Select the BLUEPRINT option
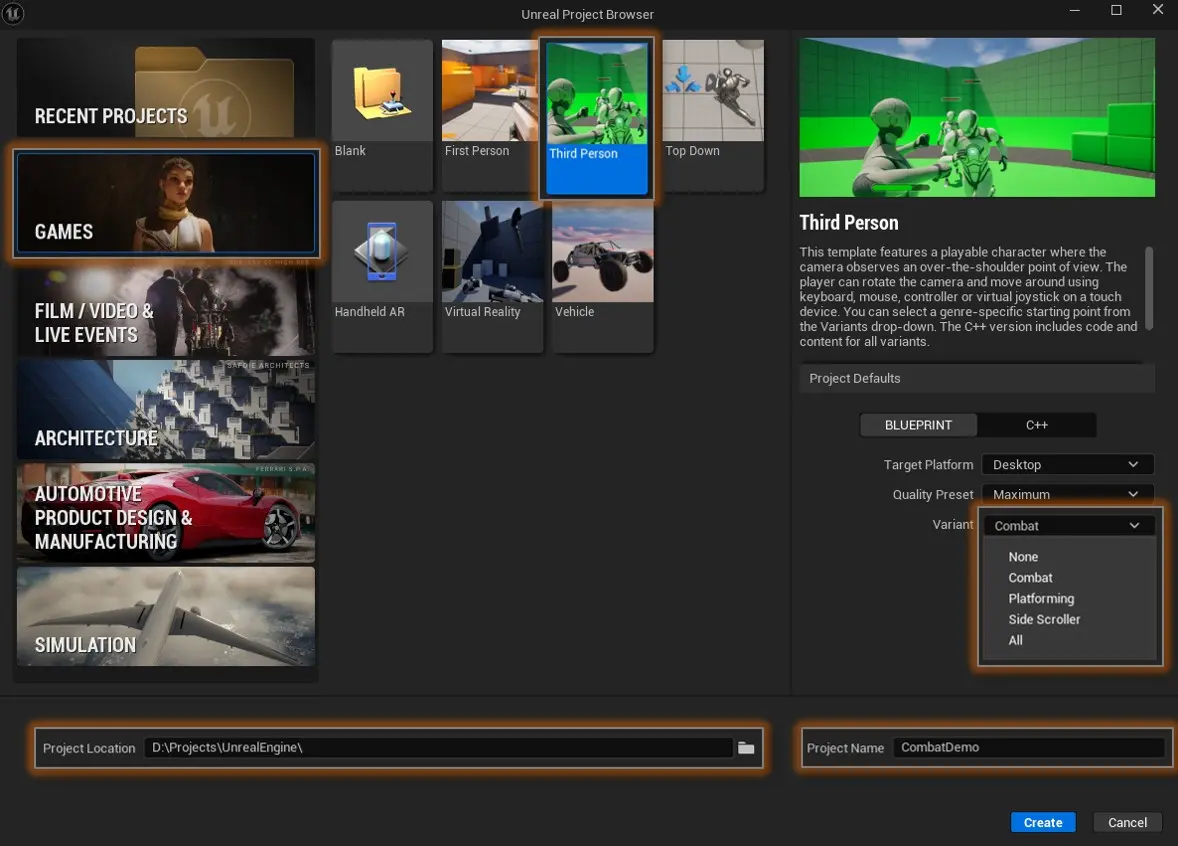Image resolution: width=1178 pixels, height=846 pixels. coord(917,424)
